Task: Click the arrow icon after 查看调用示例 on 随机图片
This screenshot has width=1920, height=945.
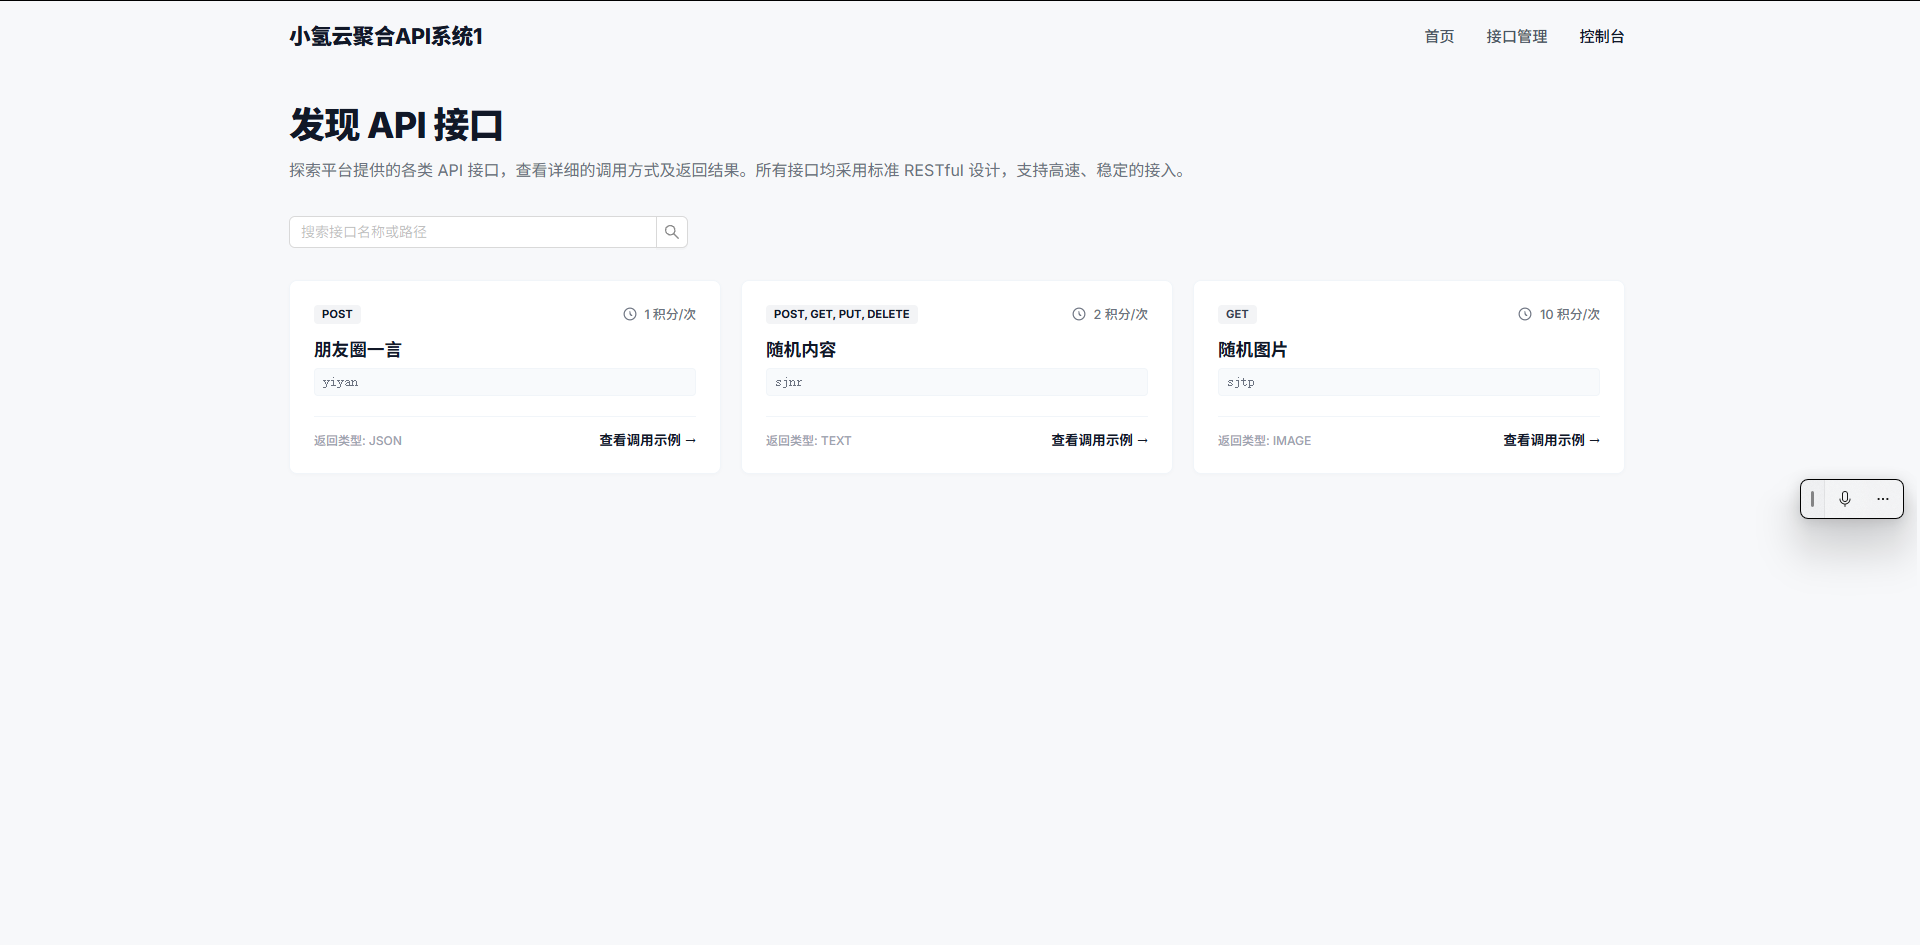Action: point(1594,440)
